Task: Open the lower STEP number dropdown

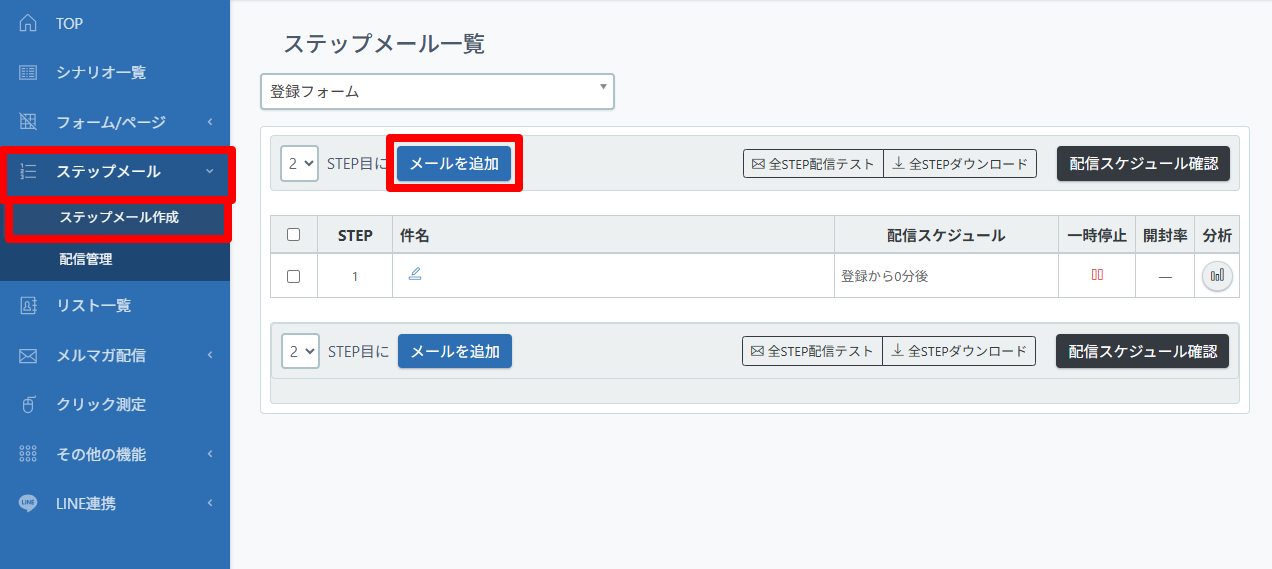Action: click(300, 351)
